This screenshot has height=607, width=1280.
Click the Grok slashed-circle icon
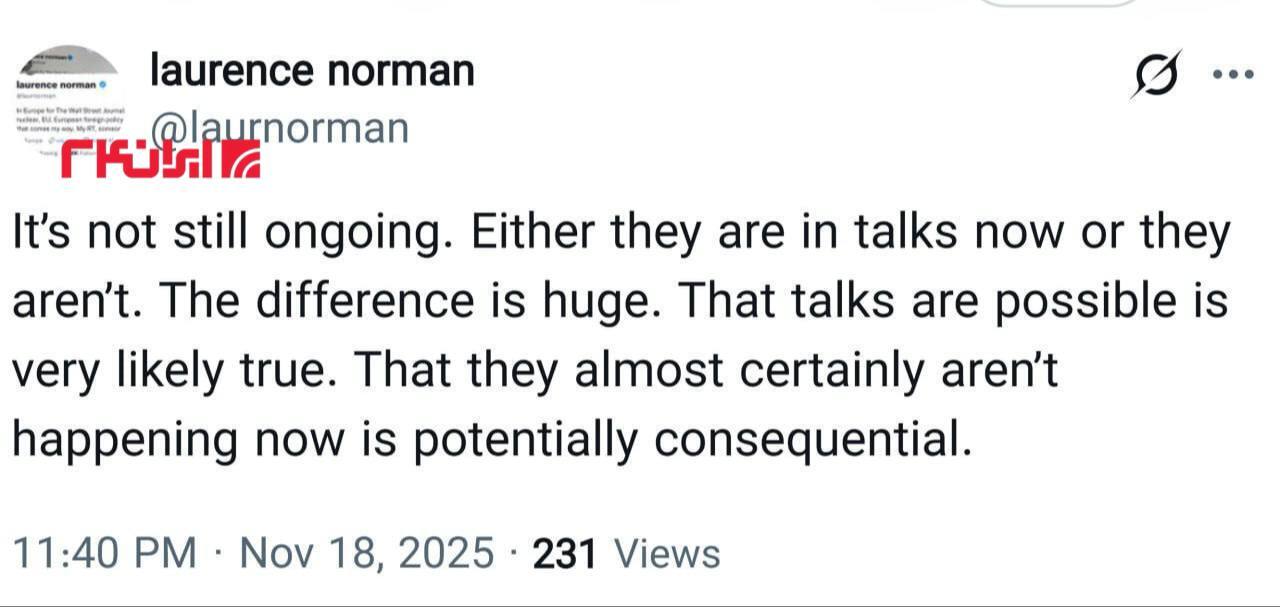coord(1156,75)
